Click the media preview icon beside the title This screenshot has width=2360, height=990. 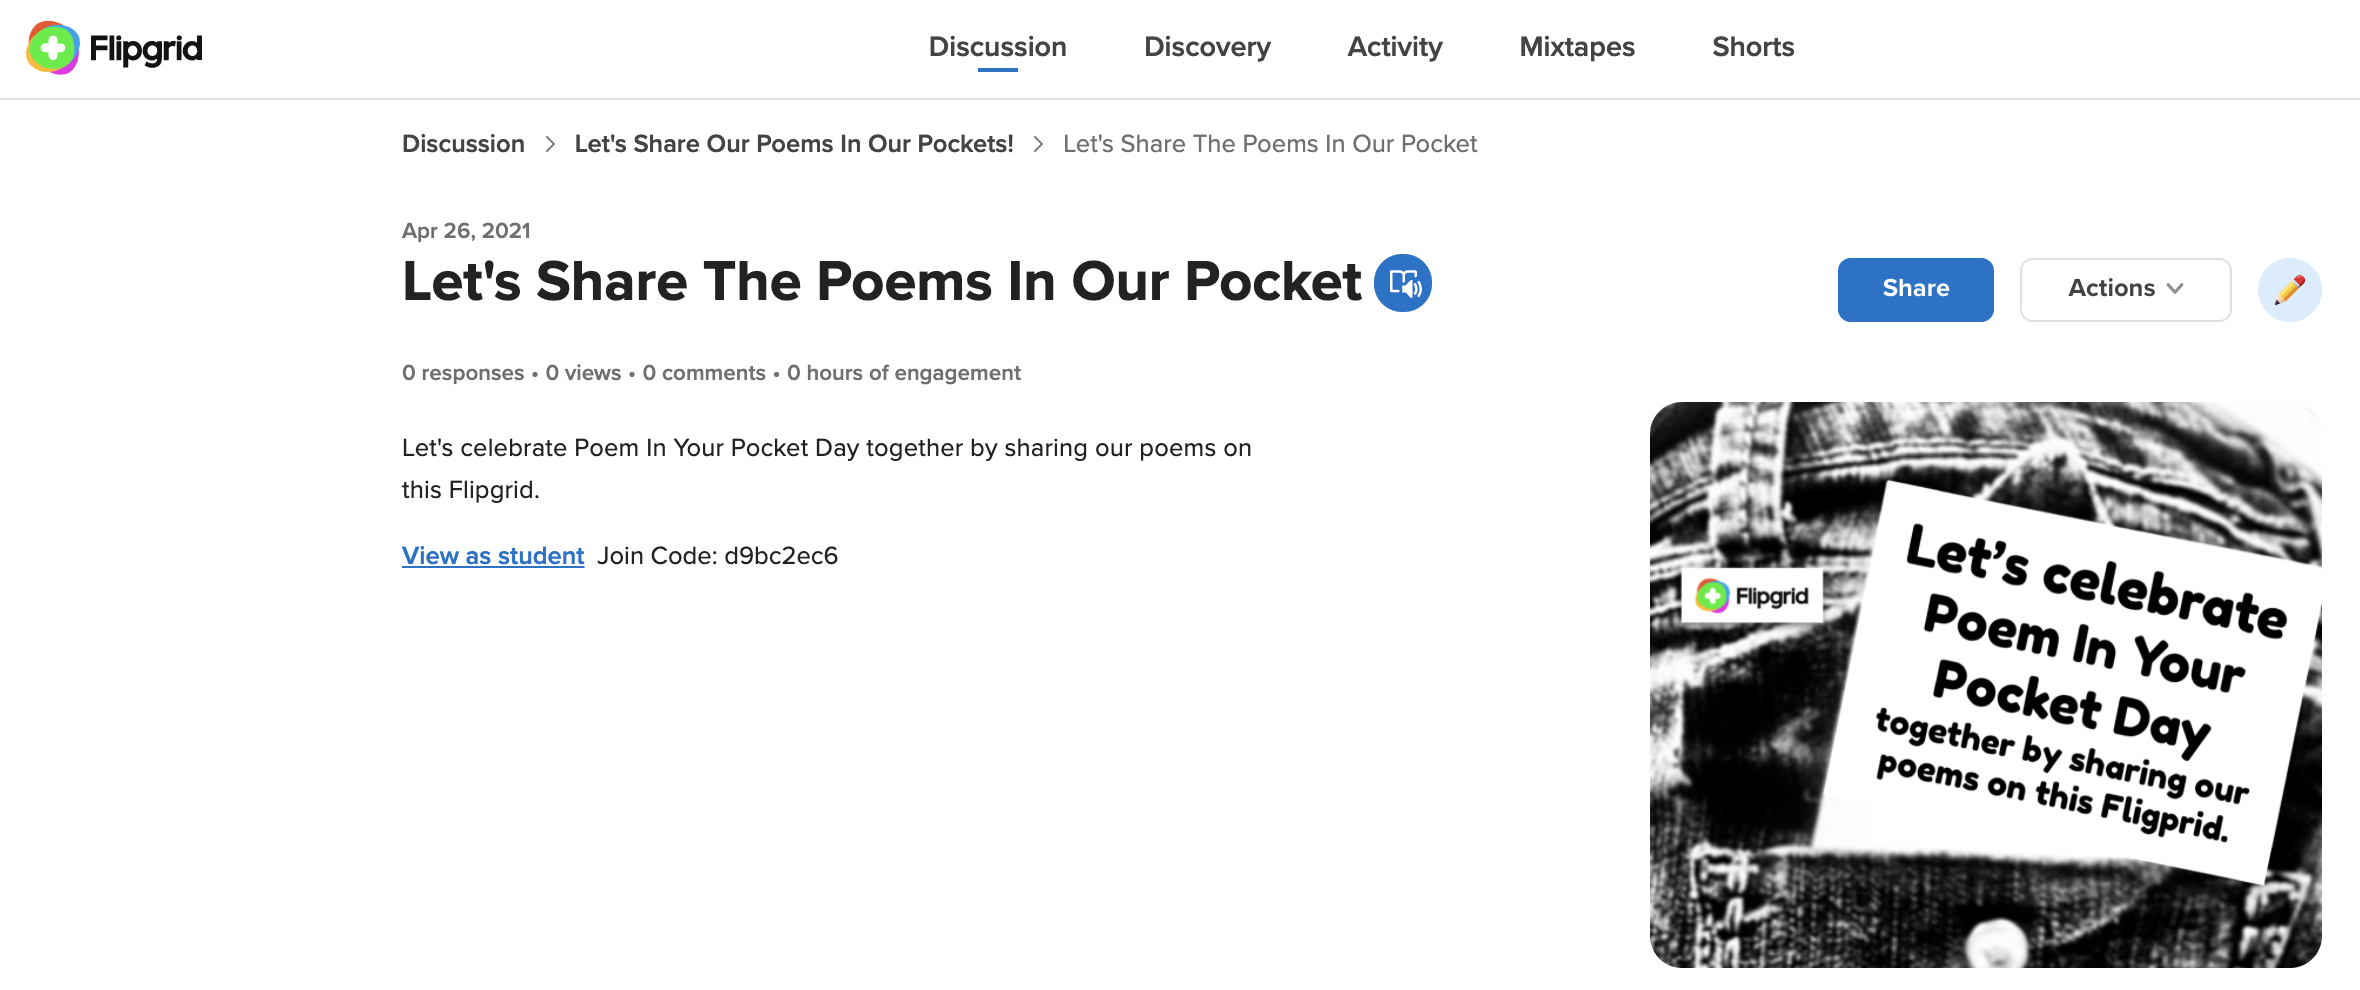click(x=1404, y=283)
